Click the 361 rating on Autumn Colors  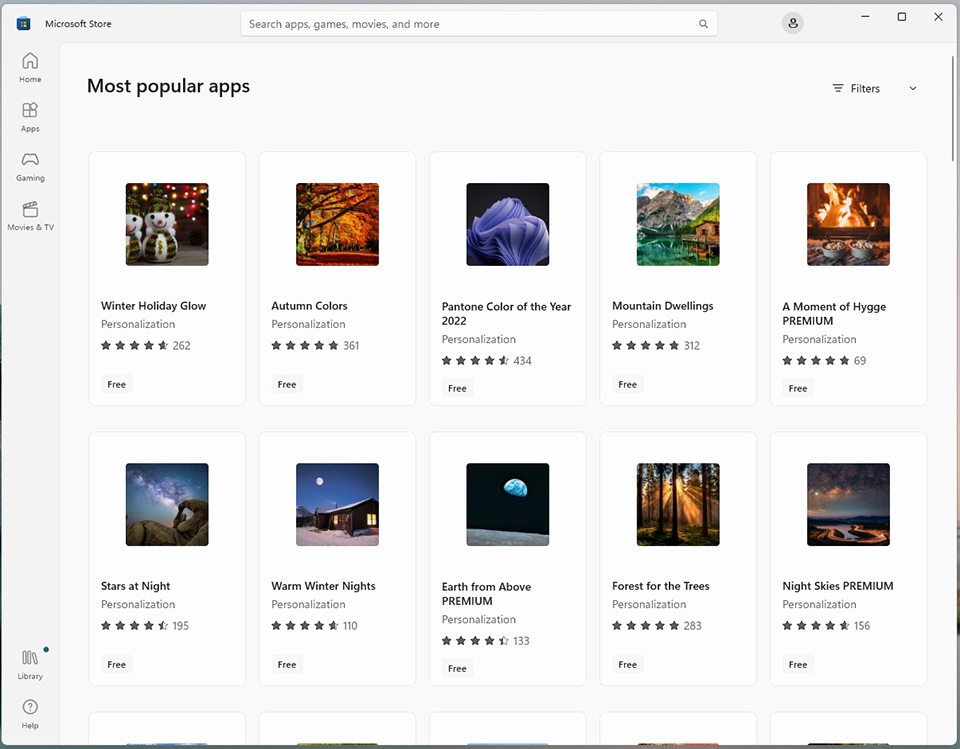pos(351,345)
